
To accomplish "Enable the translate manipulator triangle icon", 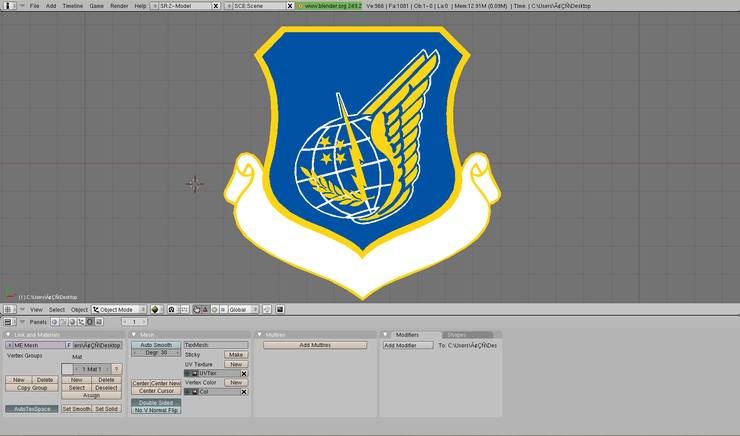I will click(205, 310).
